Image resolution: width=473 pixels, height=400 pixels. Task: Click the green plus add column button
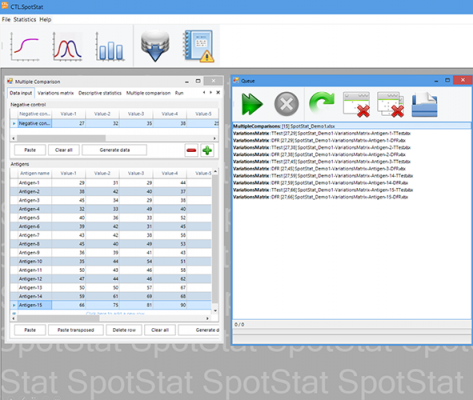tap(207, 150)
